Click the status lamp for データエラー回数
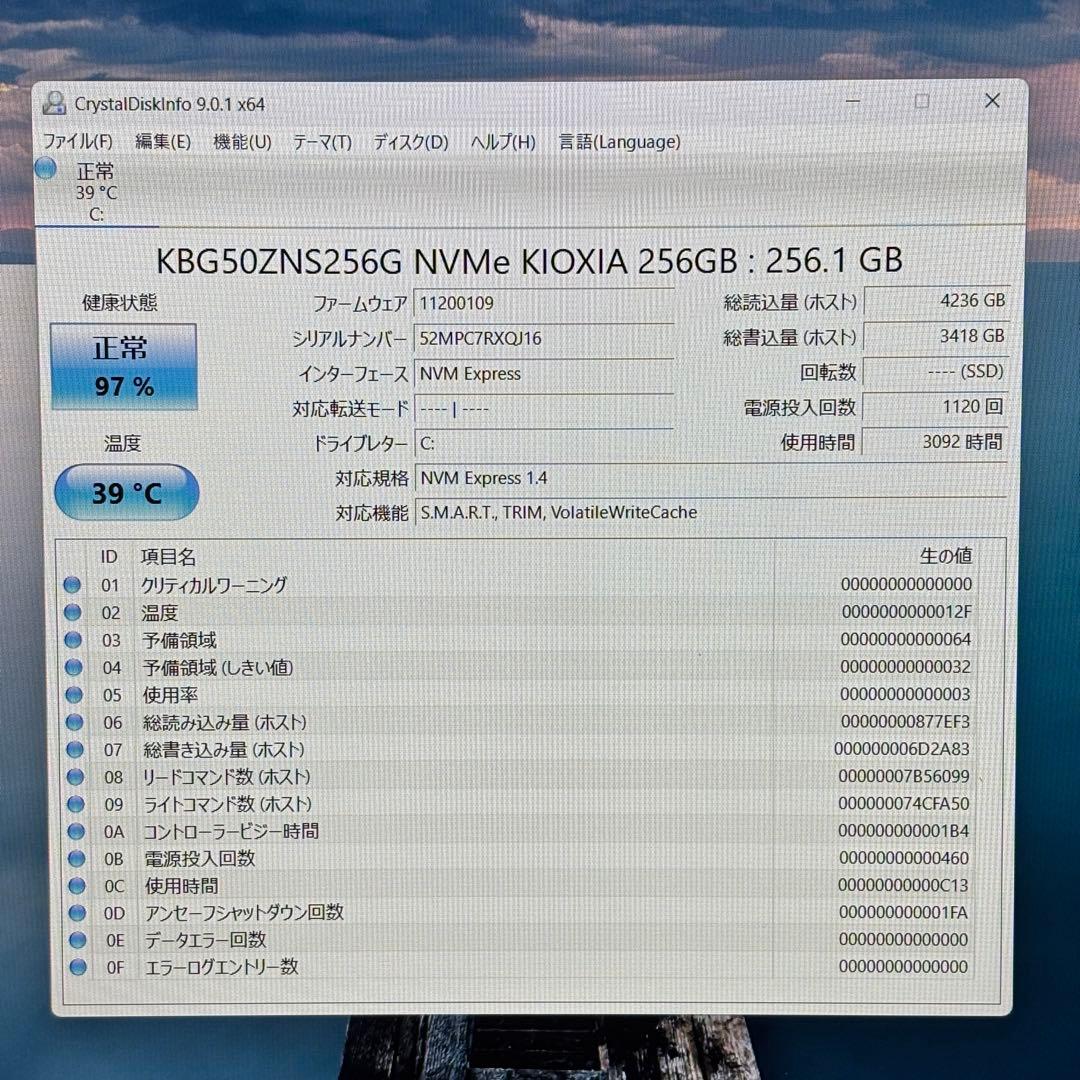1080x1080 pixels. point(75,940)
